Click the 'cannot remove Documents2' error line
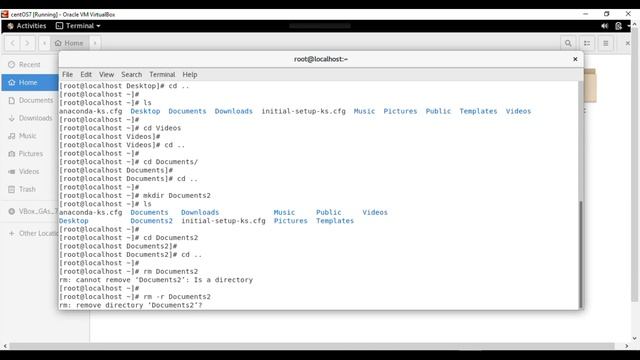 click(x=156, y=280)
